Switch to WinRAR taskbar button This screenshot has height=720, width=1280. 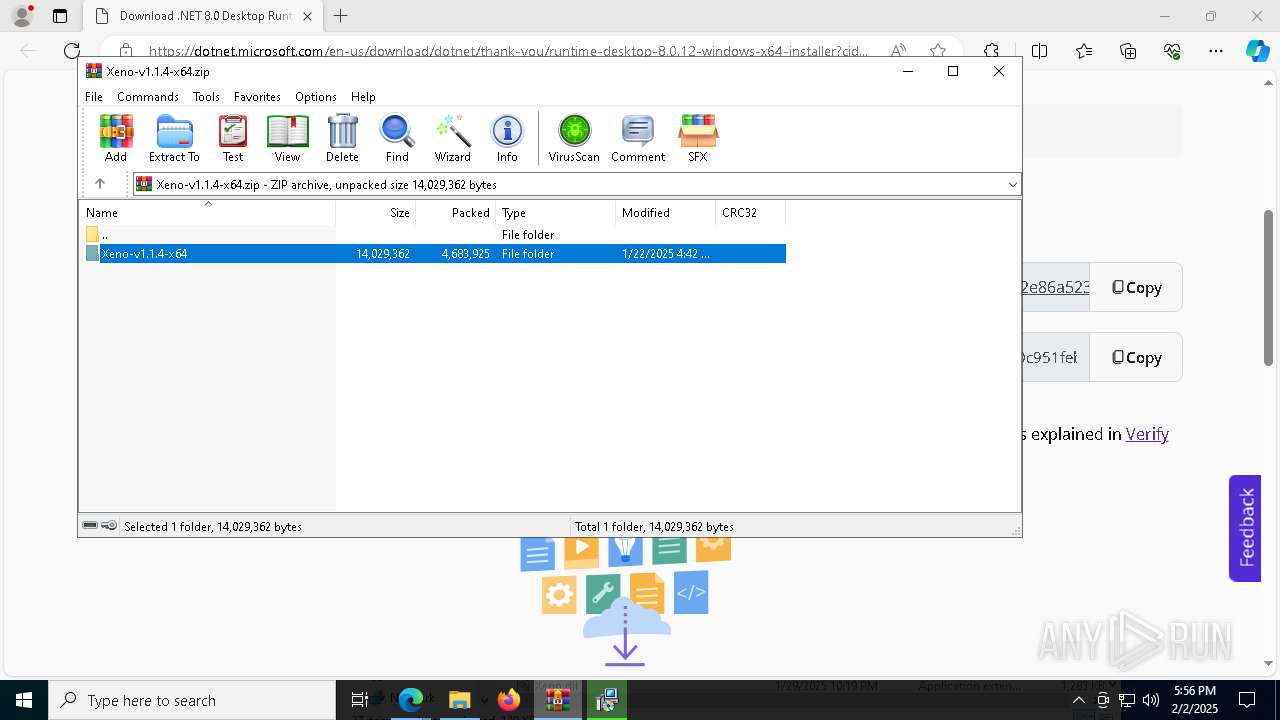558,700
